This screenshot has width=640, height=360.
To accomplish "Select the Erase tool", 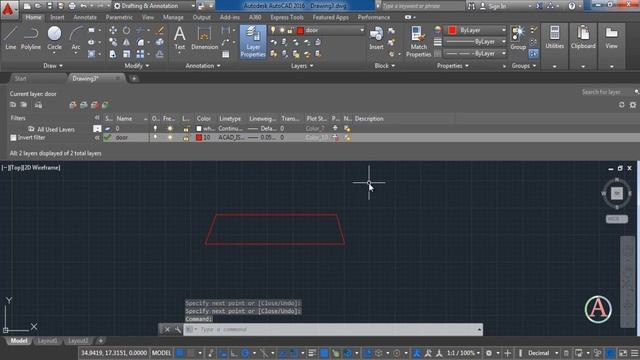I will [x=160, y=30].
